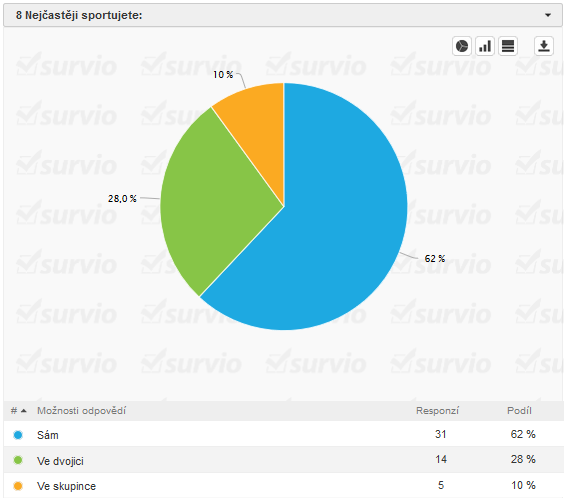567x498 pixels.
Task: Collapse question 8 with dropdown arrow
Action: pos(548,15)
